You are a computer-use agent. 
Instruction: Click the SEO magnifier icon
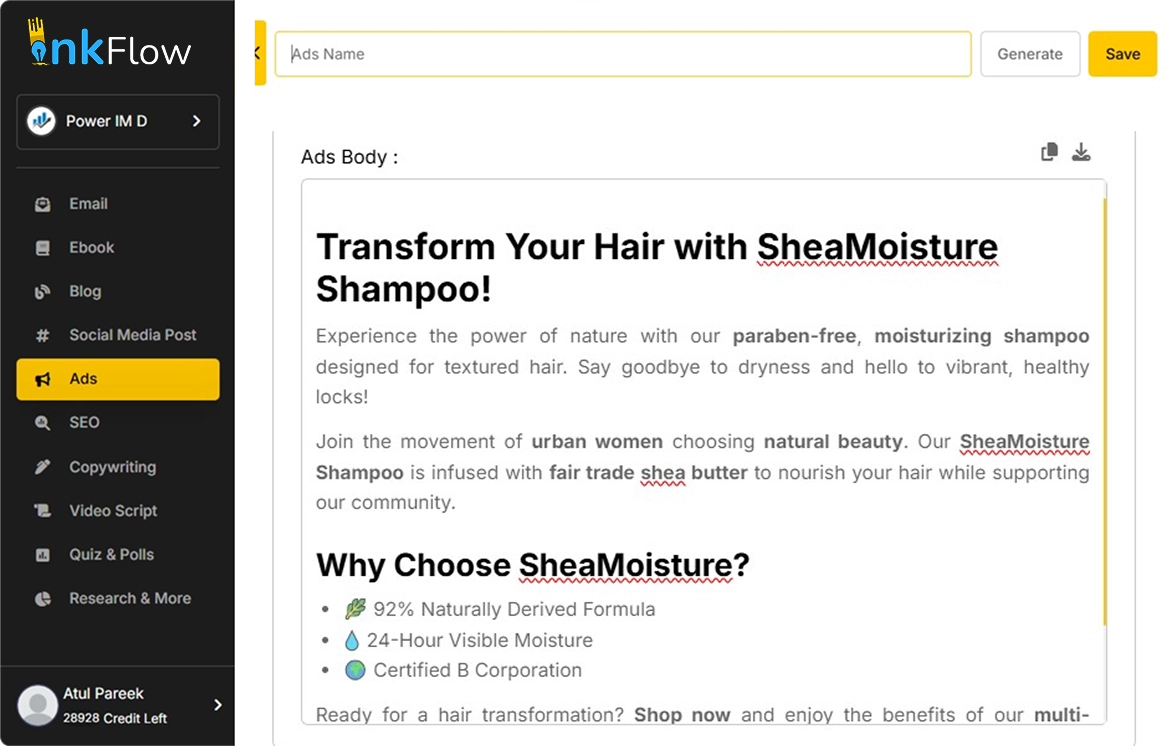point(42,423)
